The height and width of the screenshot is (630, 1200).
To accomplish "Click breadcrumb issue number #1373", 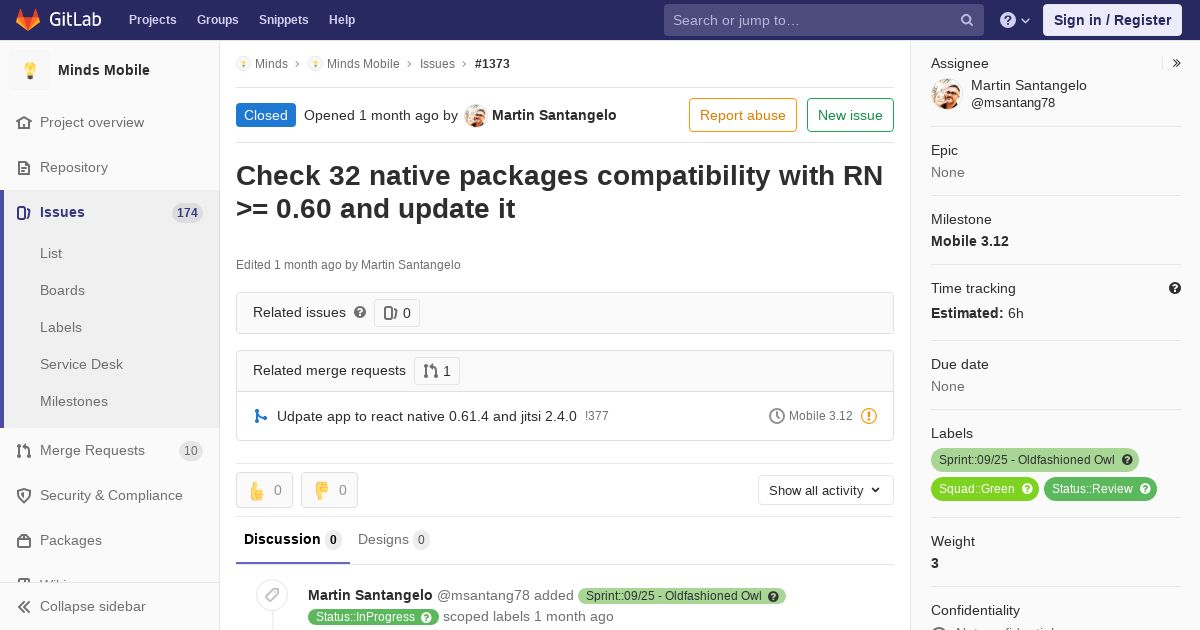I will pyautogui.click(x=492, y=63).
